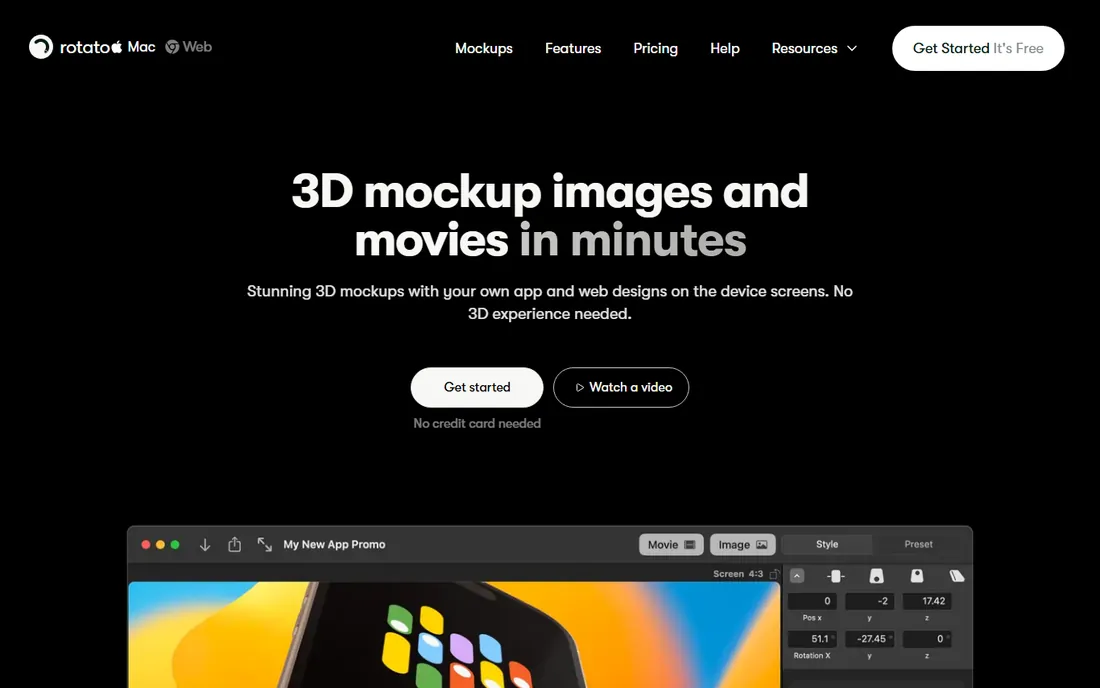Toggle the screen aspect lock icon near 4:3

point(774,574)
